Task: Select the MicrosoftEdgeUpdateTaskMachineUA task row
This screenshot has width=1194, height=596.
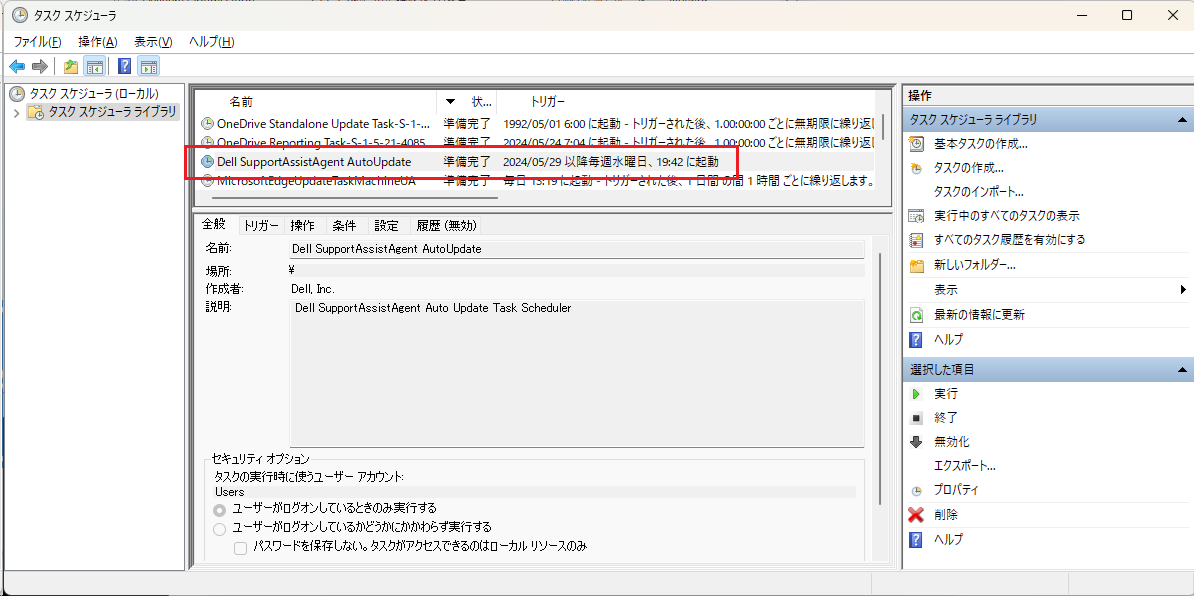Action: click(x=315, y=181)
